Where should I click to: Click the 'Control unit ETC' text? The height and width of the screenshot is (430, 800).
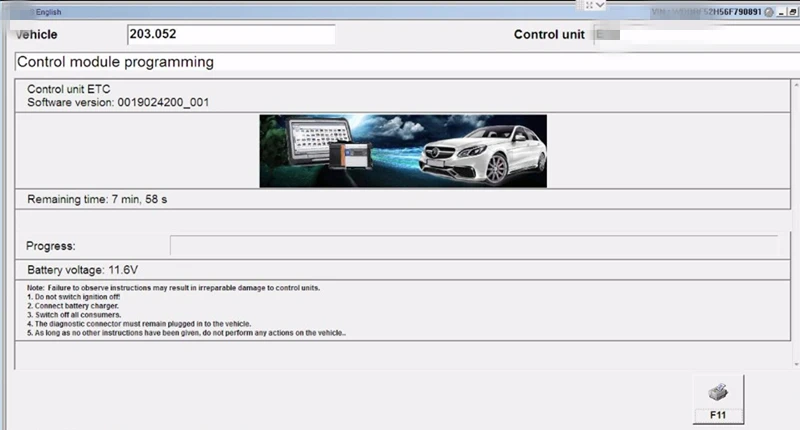tap(68, 89)
